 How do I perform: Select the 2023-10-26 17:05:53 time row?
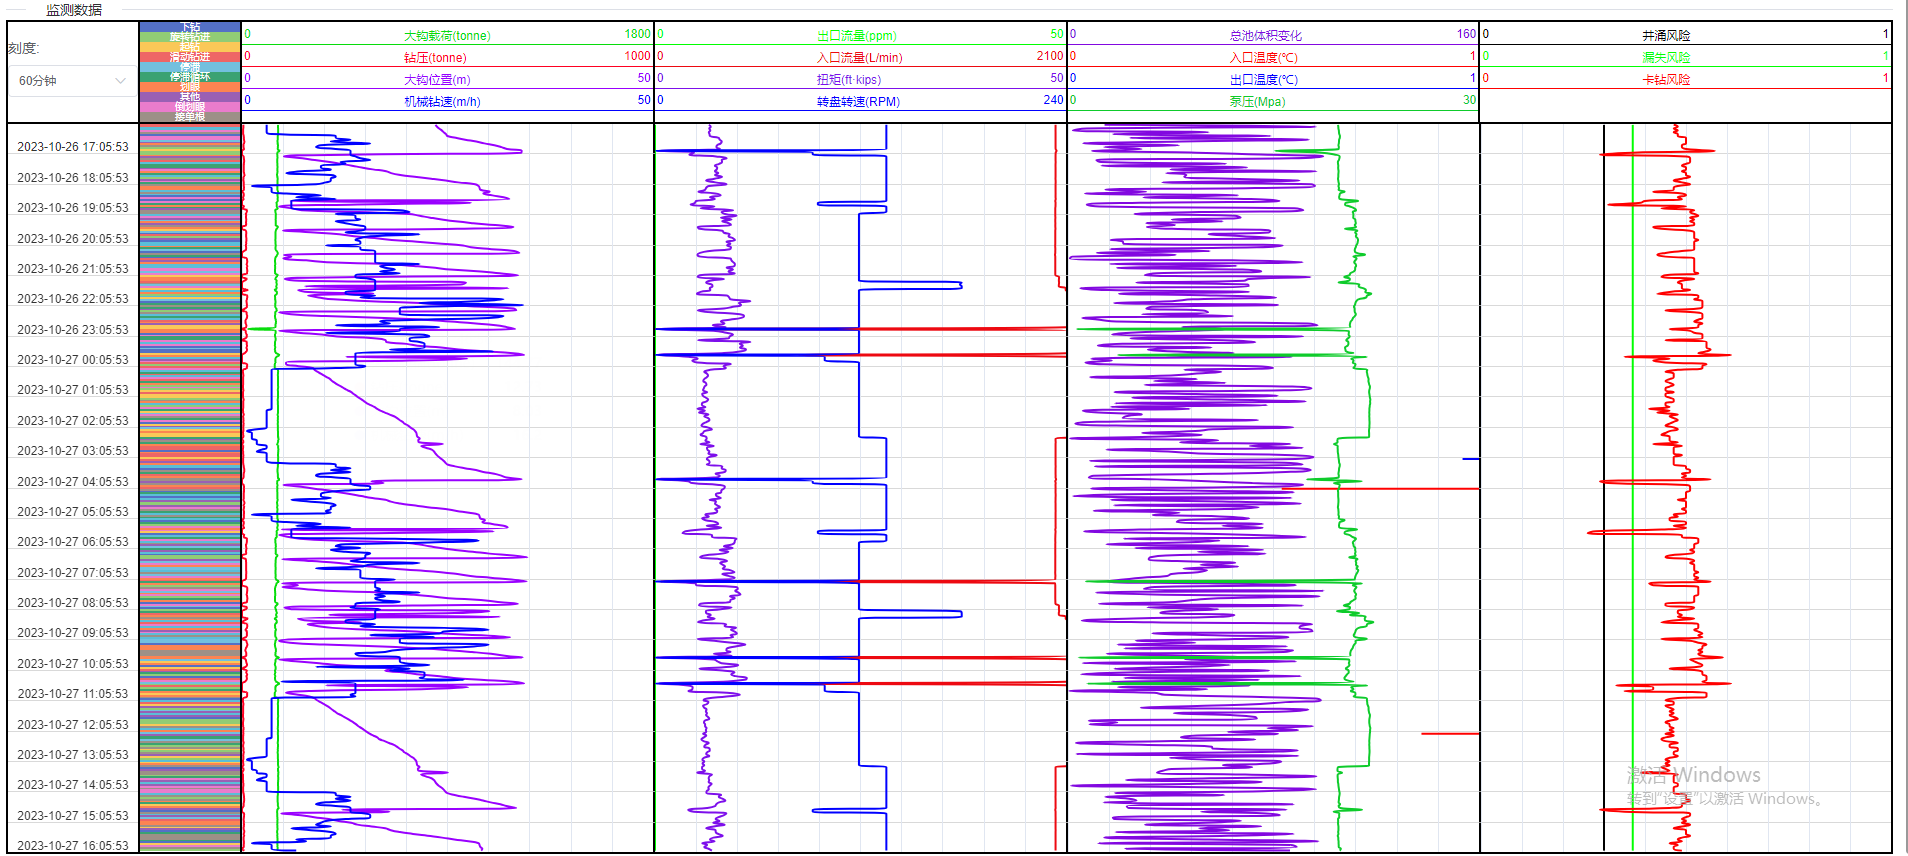point(73,147)
